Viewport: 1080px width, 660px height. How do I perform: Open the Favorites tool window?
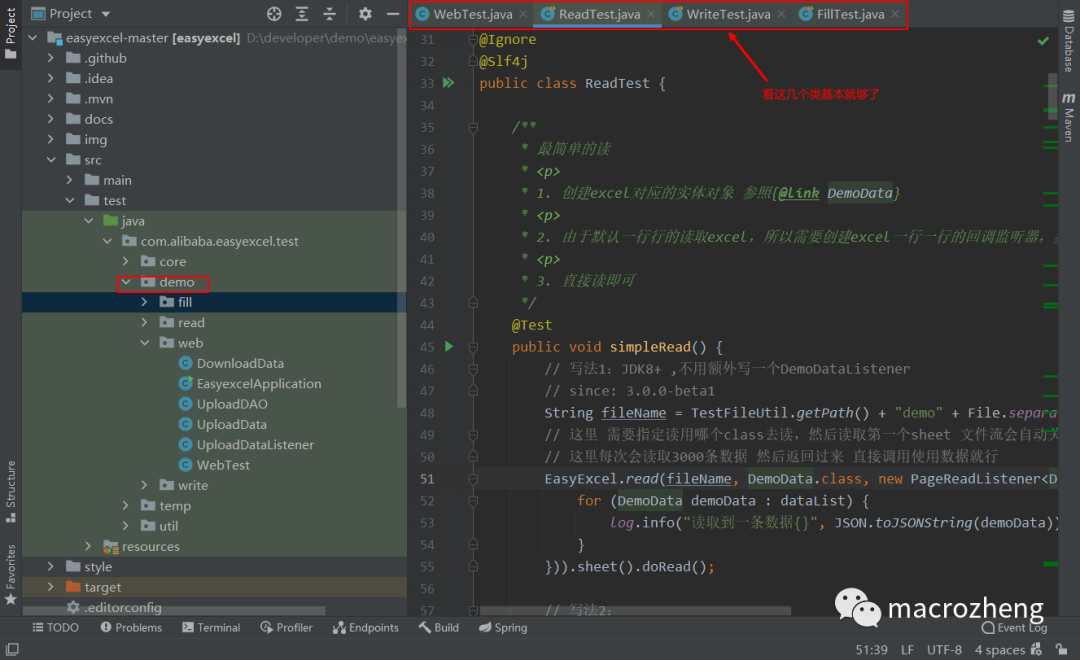coord(10,575)
